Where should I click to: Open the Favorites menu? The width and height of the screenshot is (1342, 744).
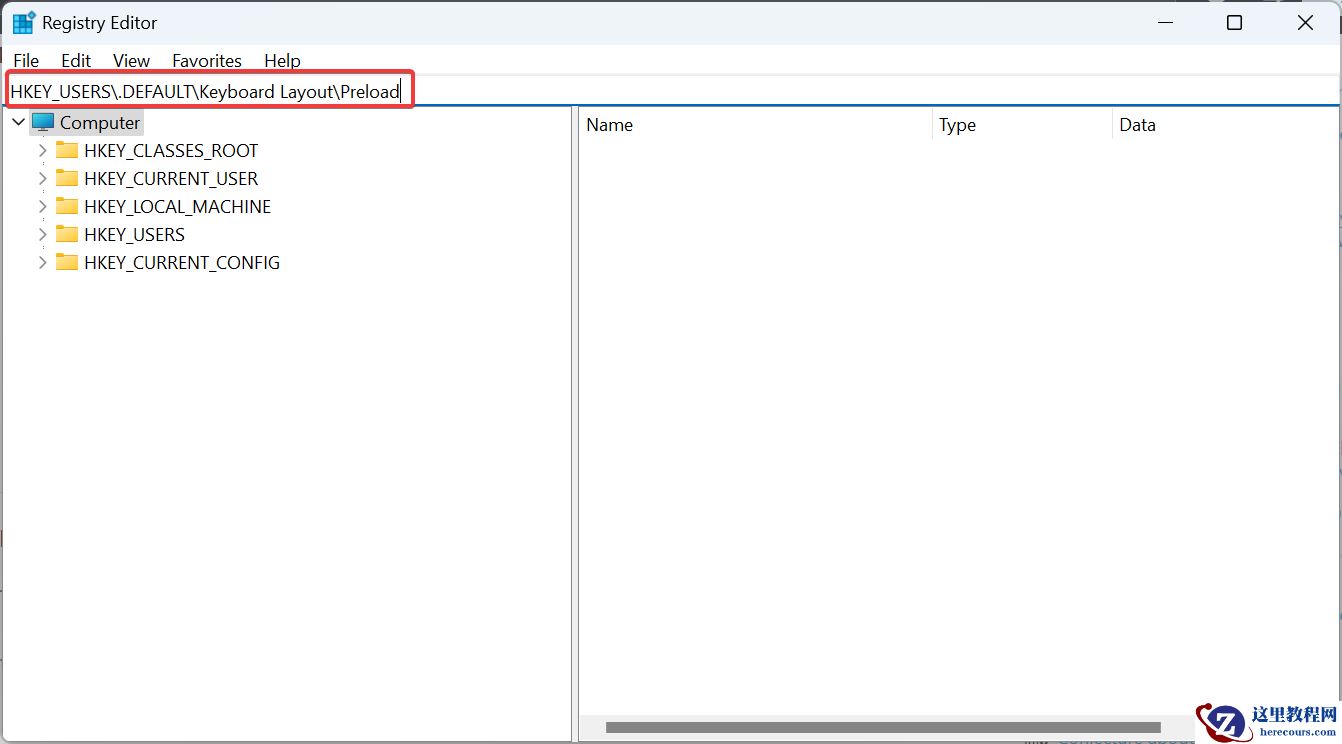click(x=207, y=61)
